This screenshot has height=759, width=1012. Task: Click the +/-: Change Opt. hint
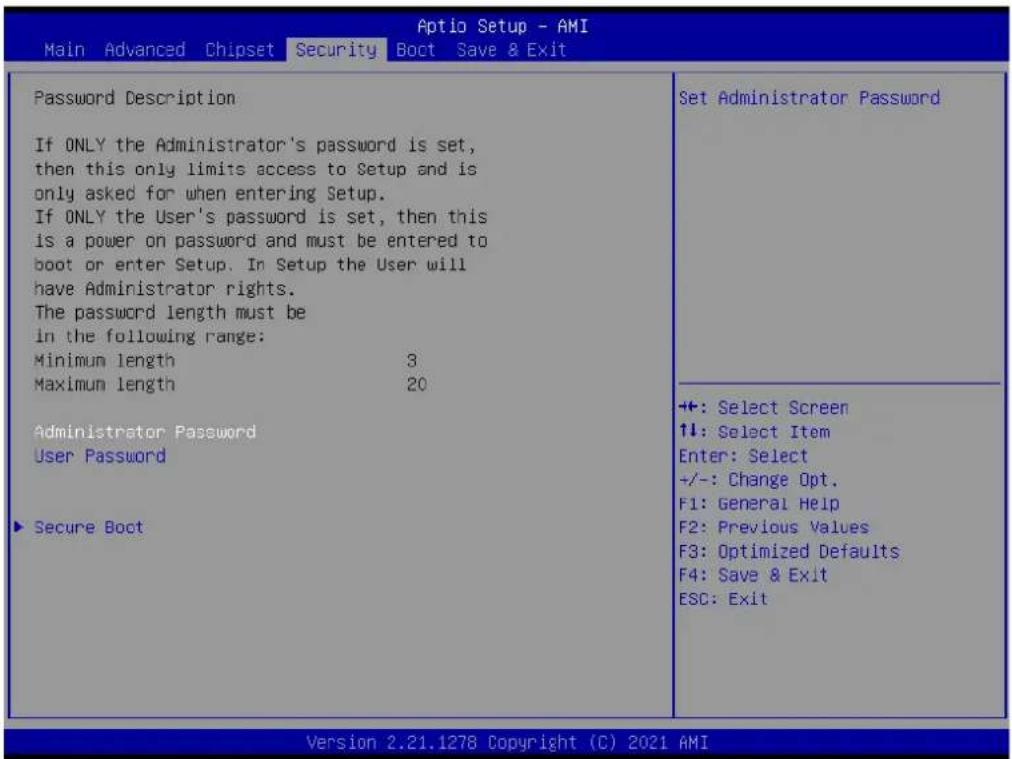click(x=758, y=480)
